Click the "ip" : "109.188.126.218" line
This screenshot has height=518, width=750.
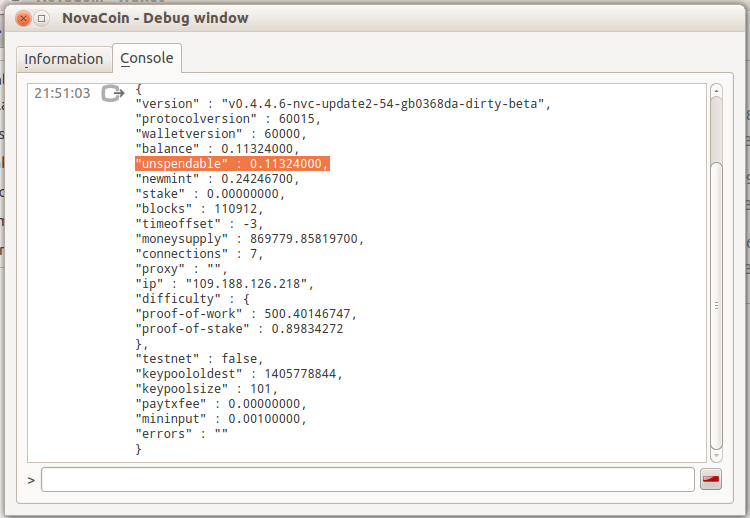224,284
